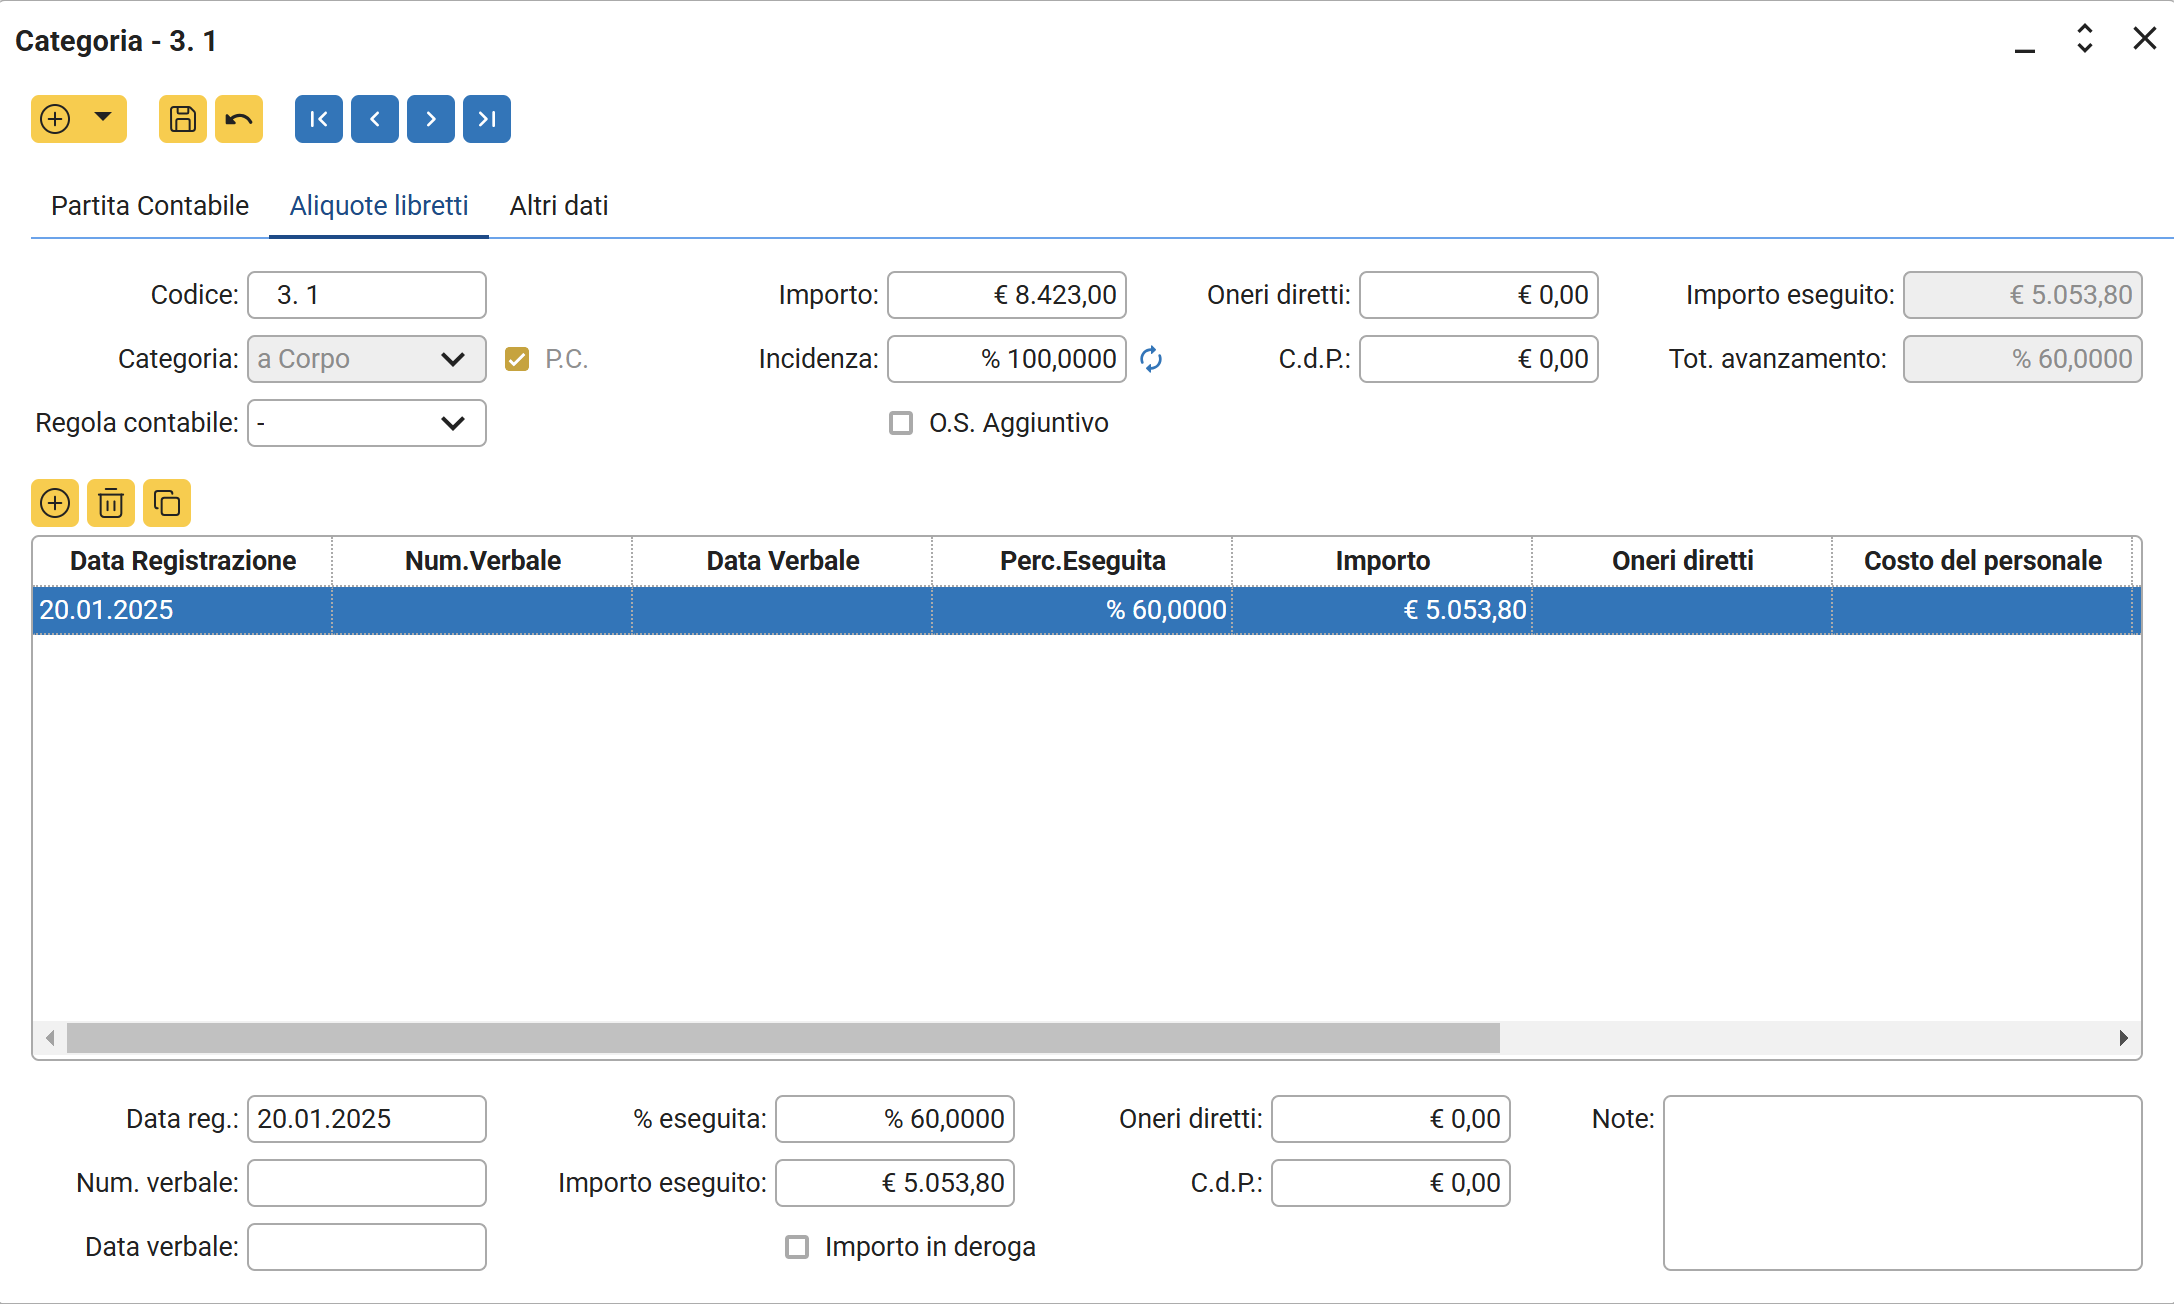Add a new aliquota row above grid

pos(55,503)
